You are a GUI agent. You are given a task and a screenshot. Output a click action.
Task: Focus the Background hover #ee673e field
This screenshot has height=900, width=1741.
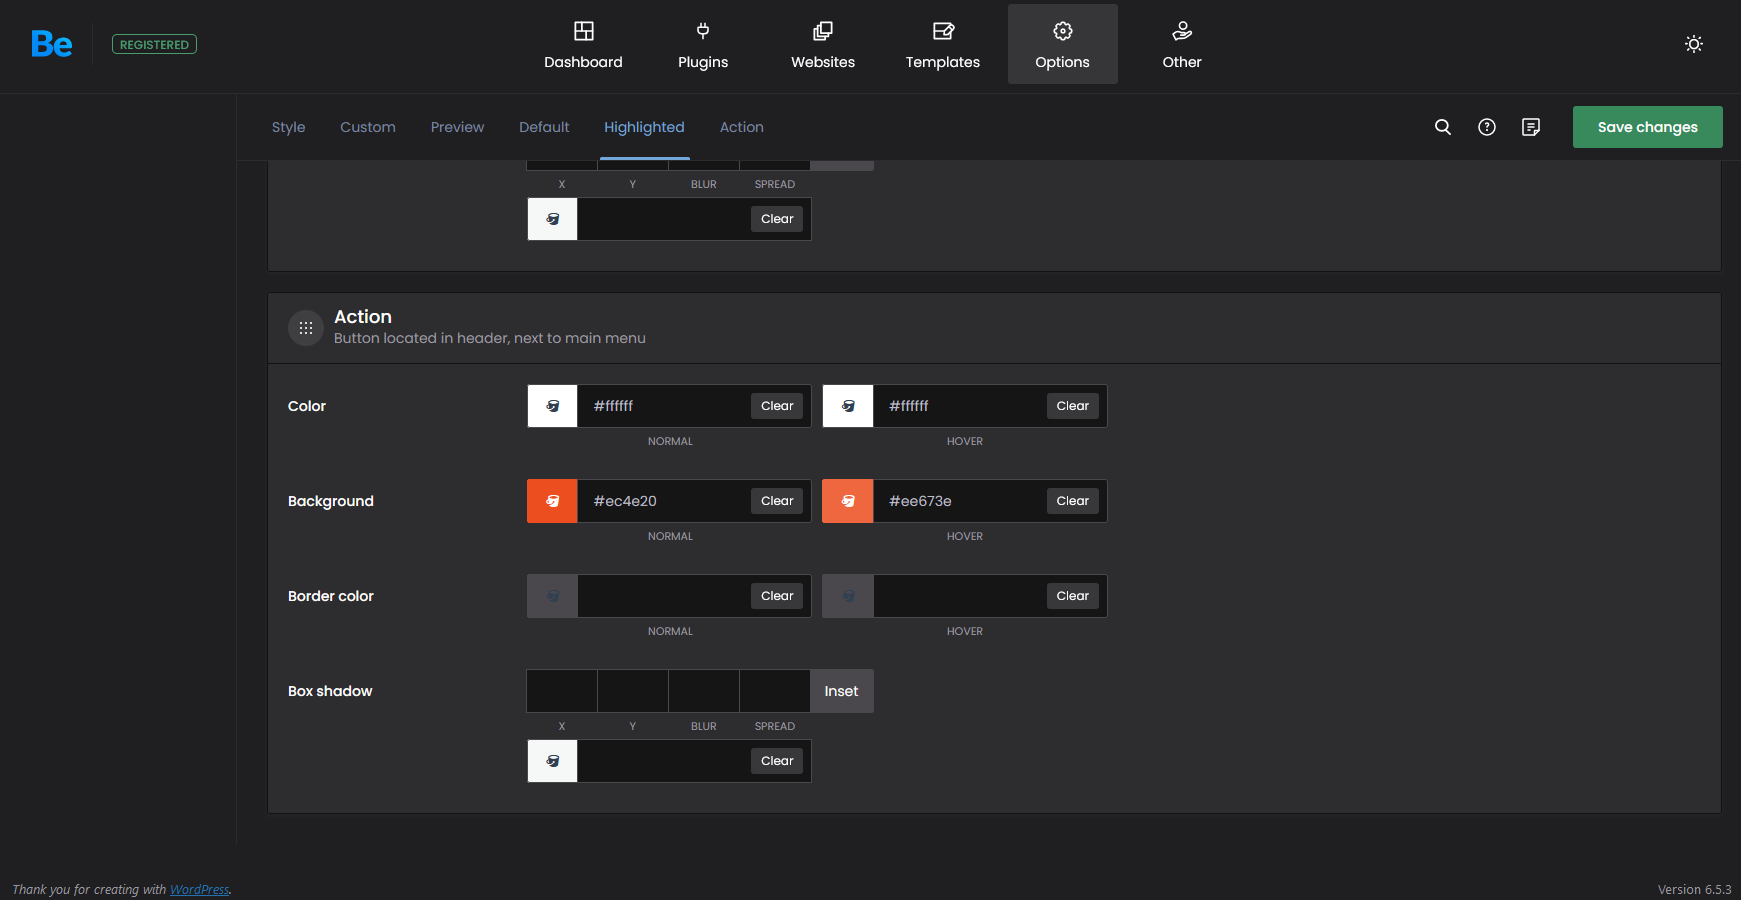[x=960, y=501]
